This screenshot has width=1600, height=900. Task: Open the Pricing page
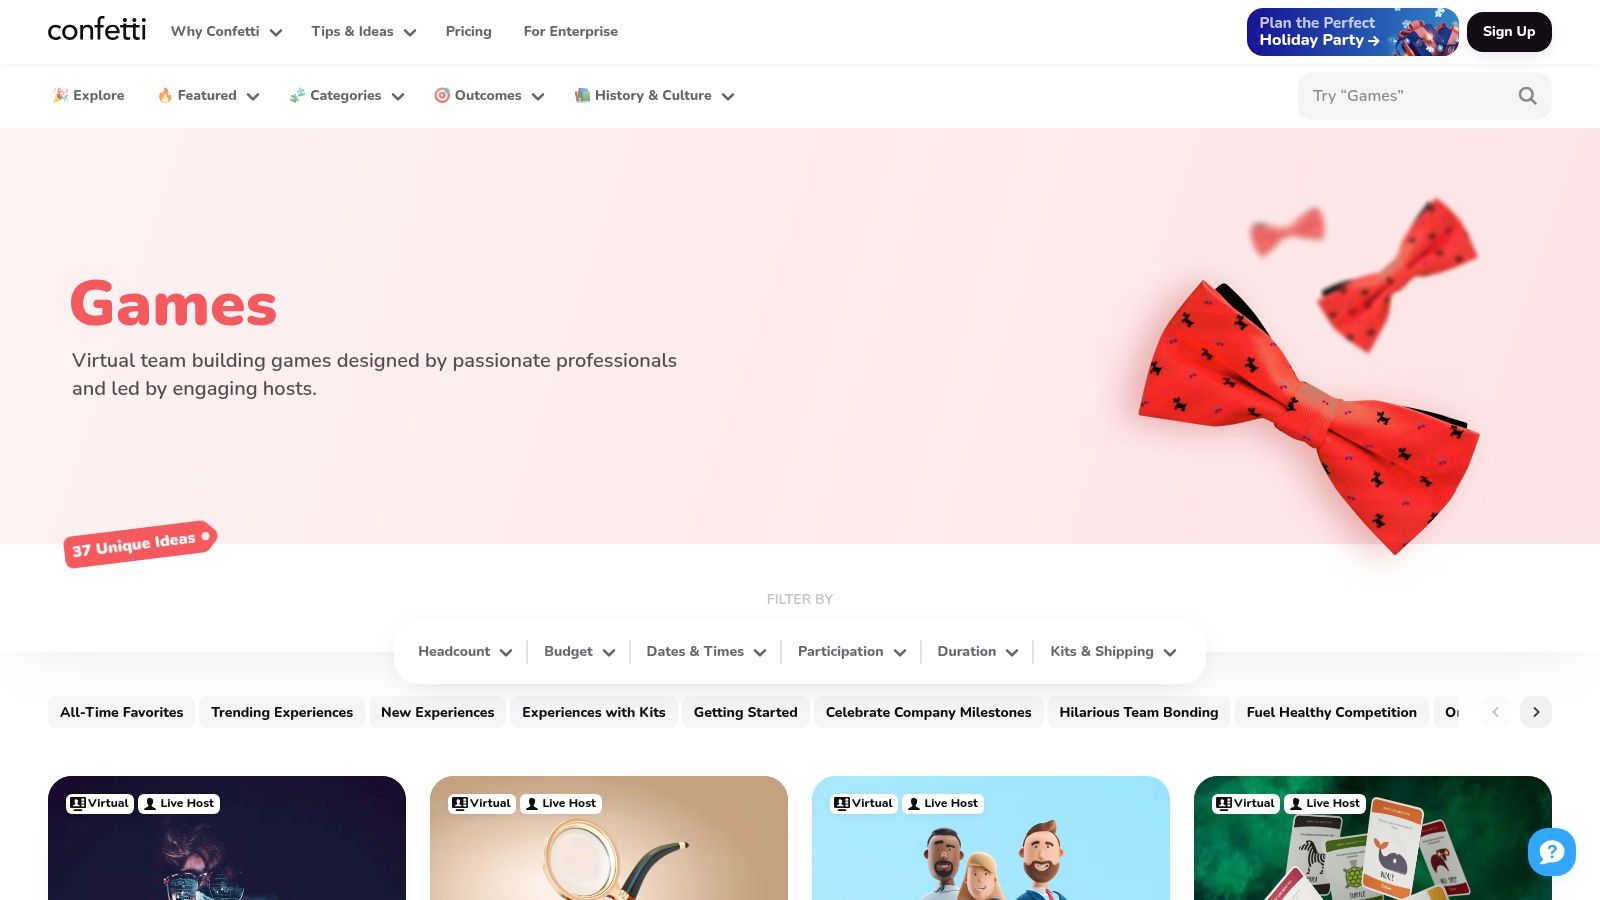pos(469,31)
